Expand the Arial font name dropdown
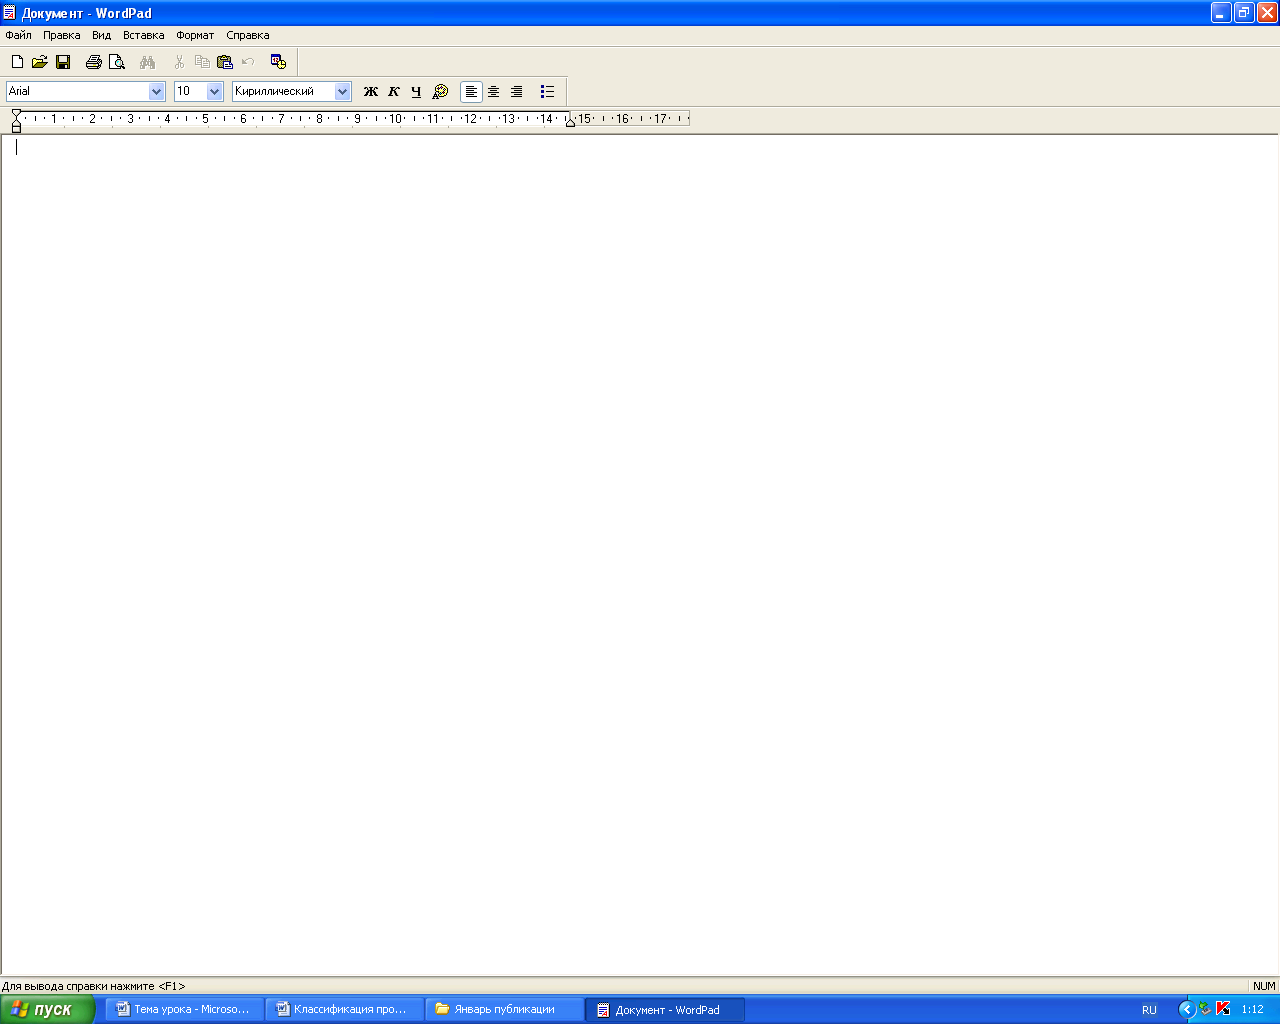This screenshot has width=1280, height=1024. [x=156, y=91]
